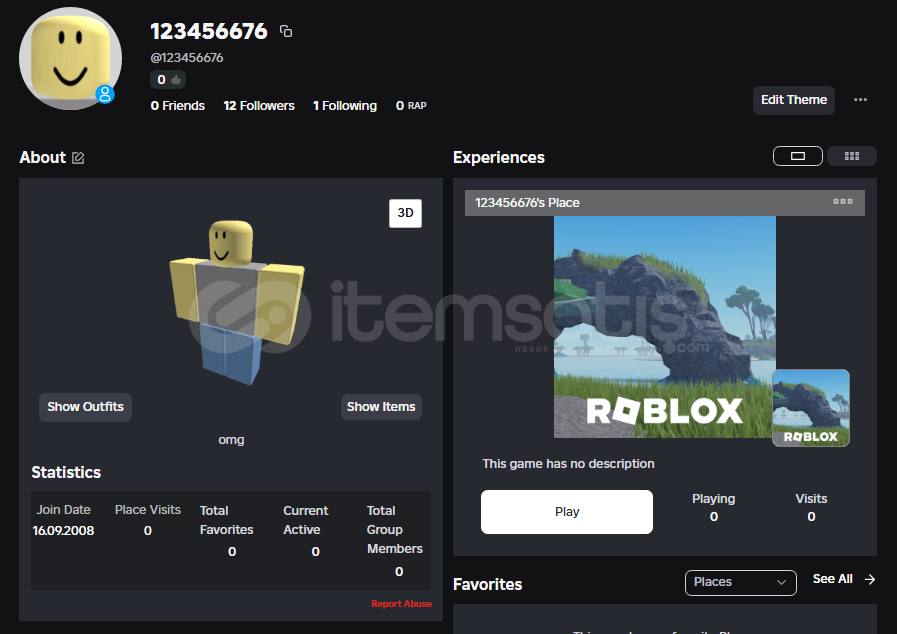
Task: Click the Experiences heading
Action: 499,157
